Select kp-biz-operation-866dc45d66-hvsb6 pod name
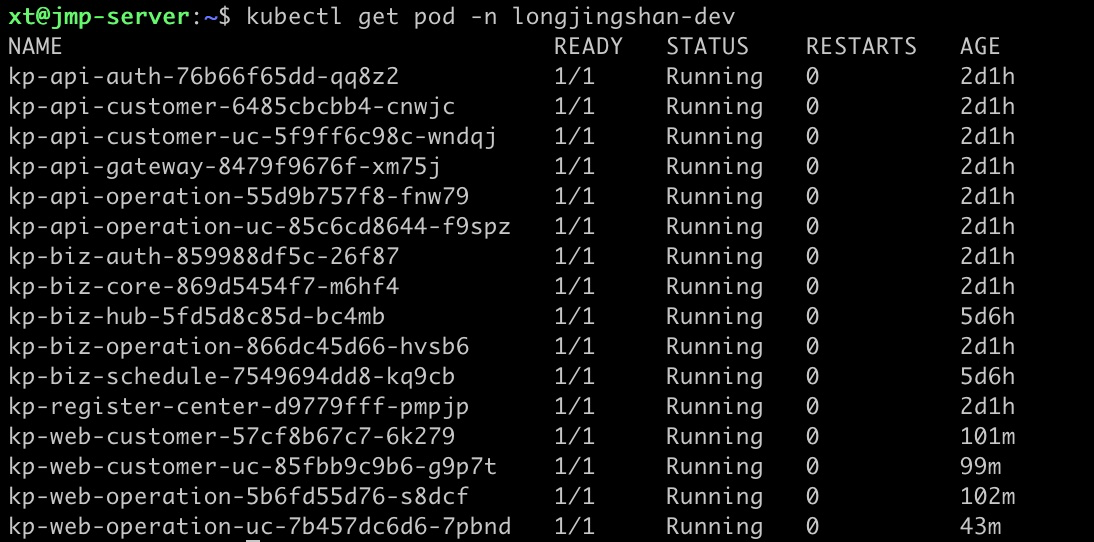Screen dimensions: 1094x542 (239, 347)
